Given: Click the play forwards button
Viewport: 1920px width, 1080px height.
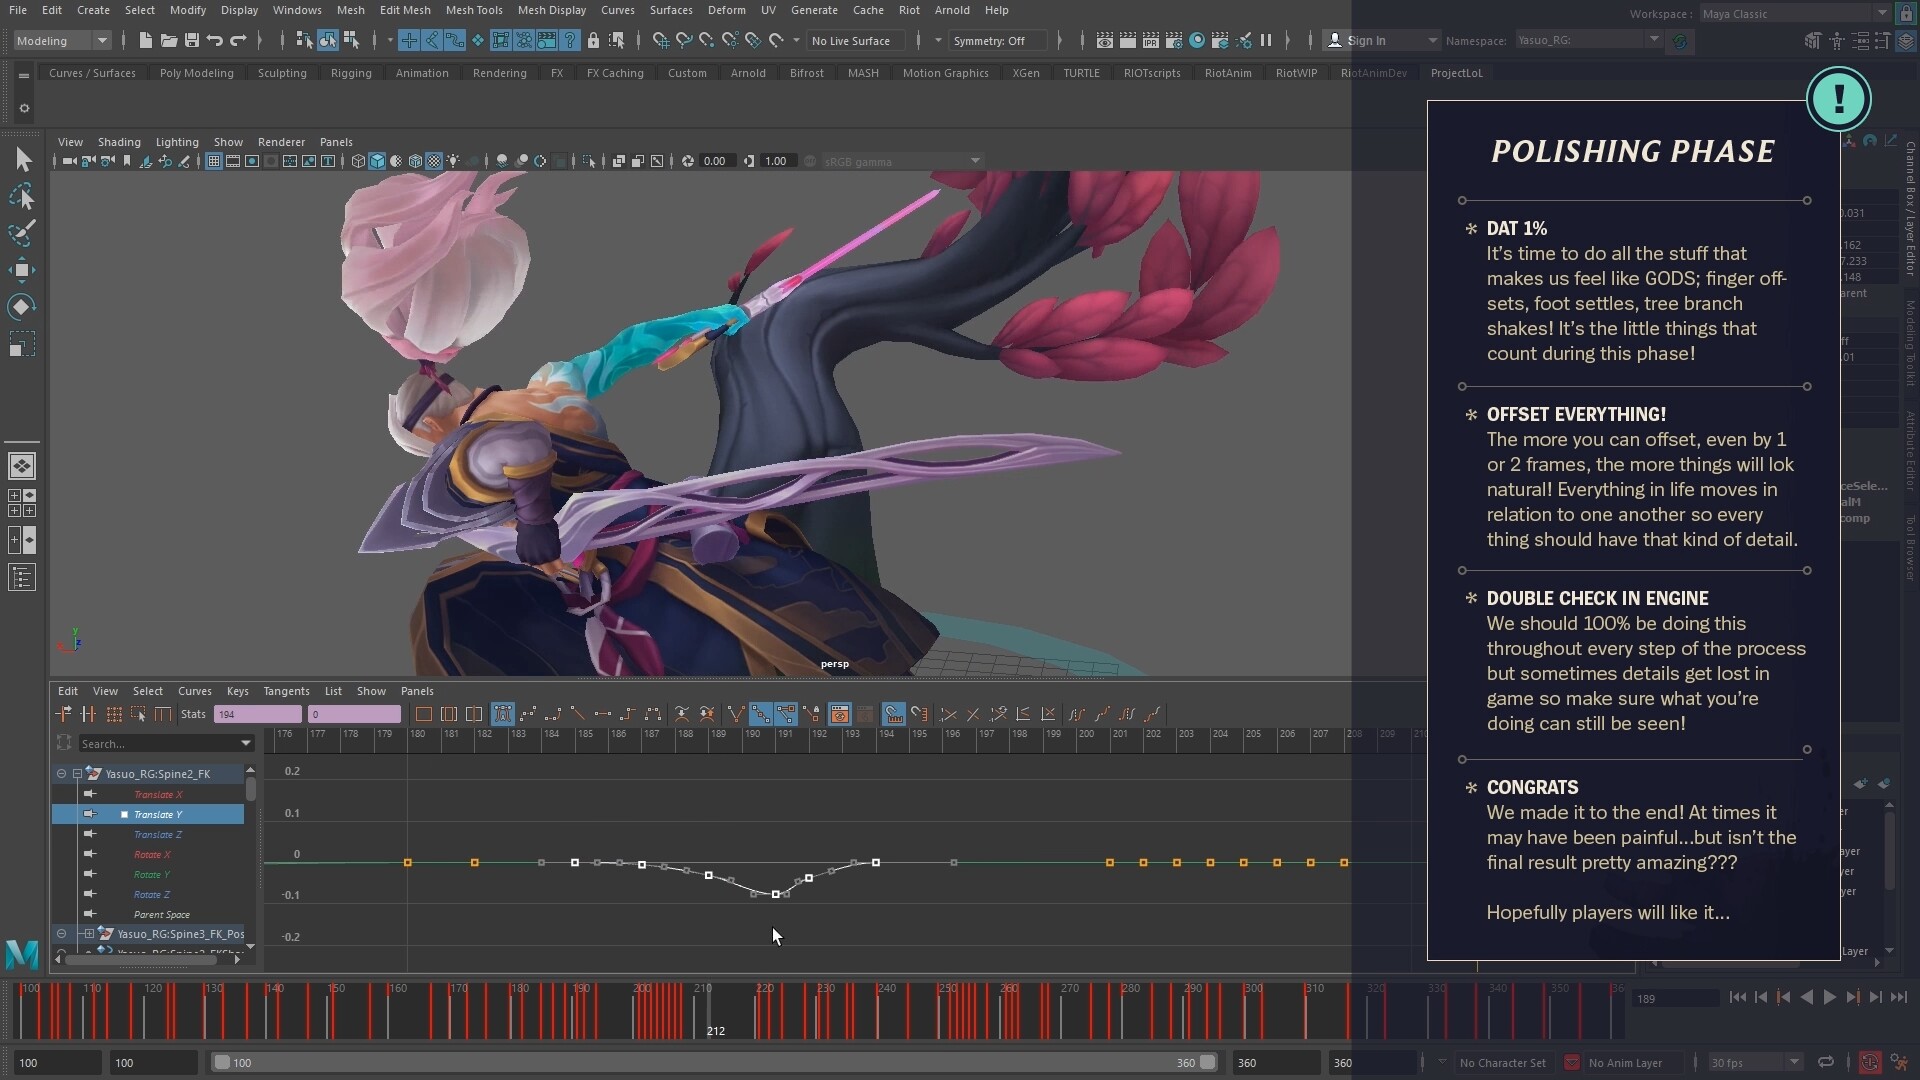Looking at the screenshot, I should point(1829,997).
